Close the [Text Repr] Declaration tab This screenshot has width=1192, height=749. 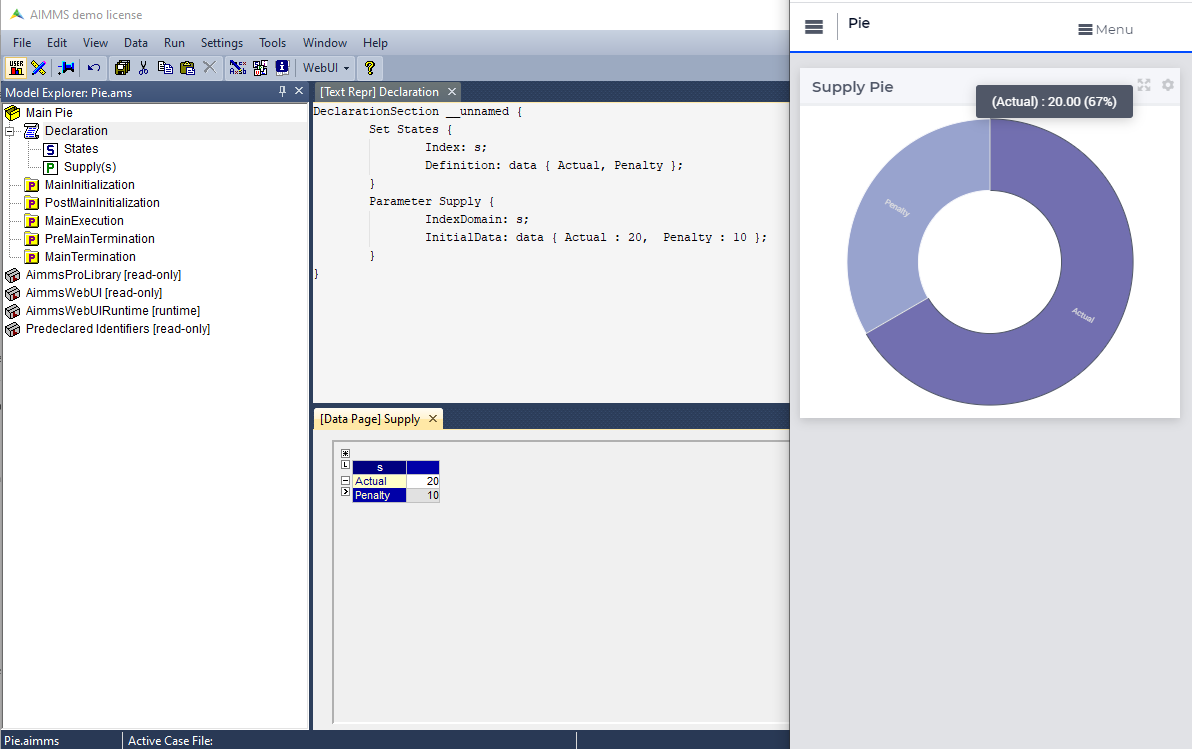click(x=452, y=91)
